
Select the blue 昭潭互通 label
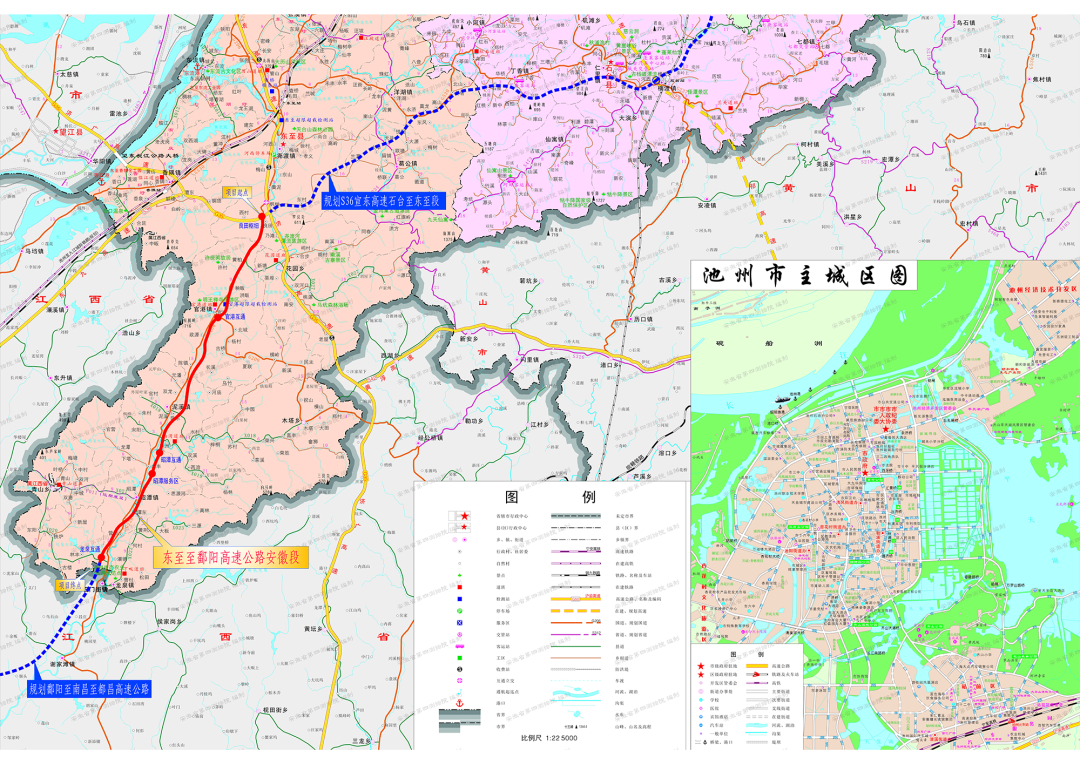point(171,460)
